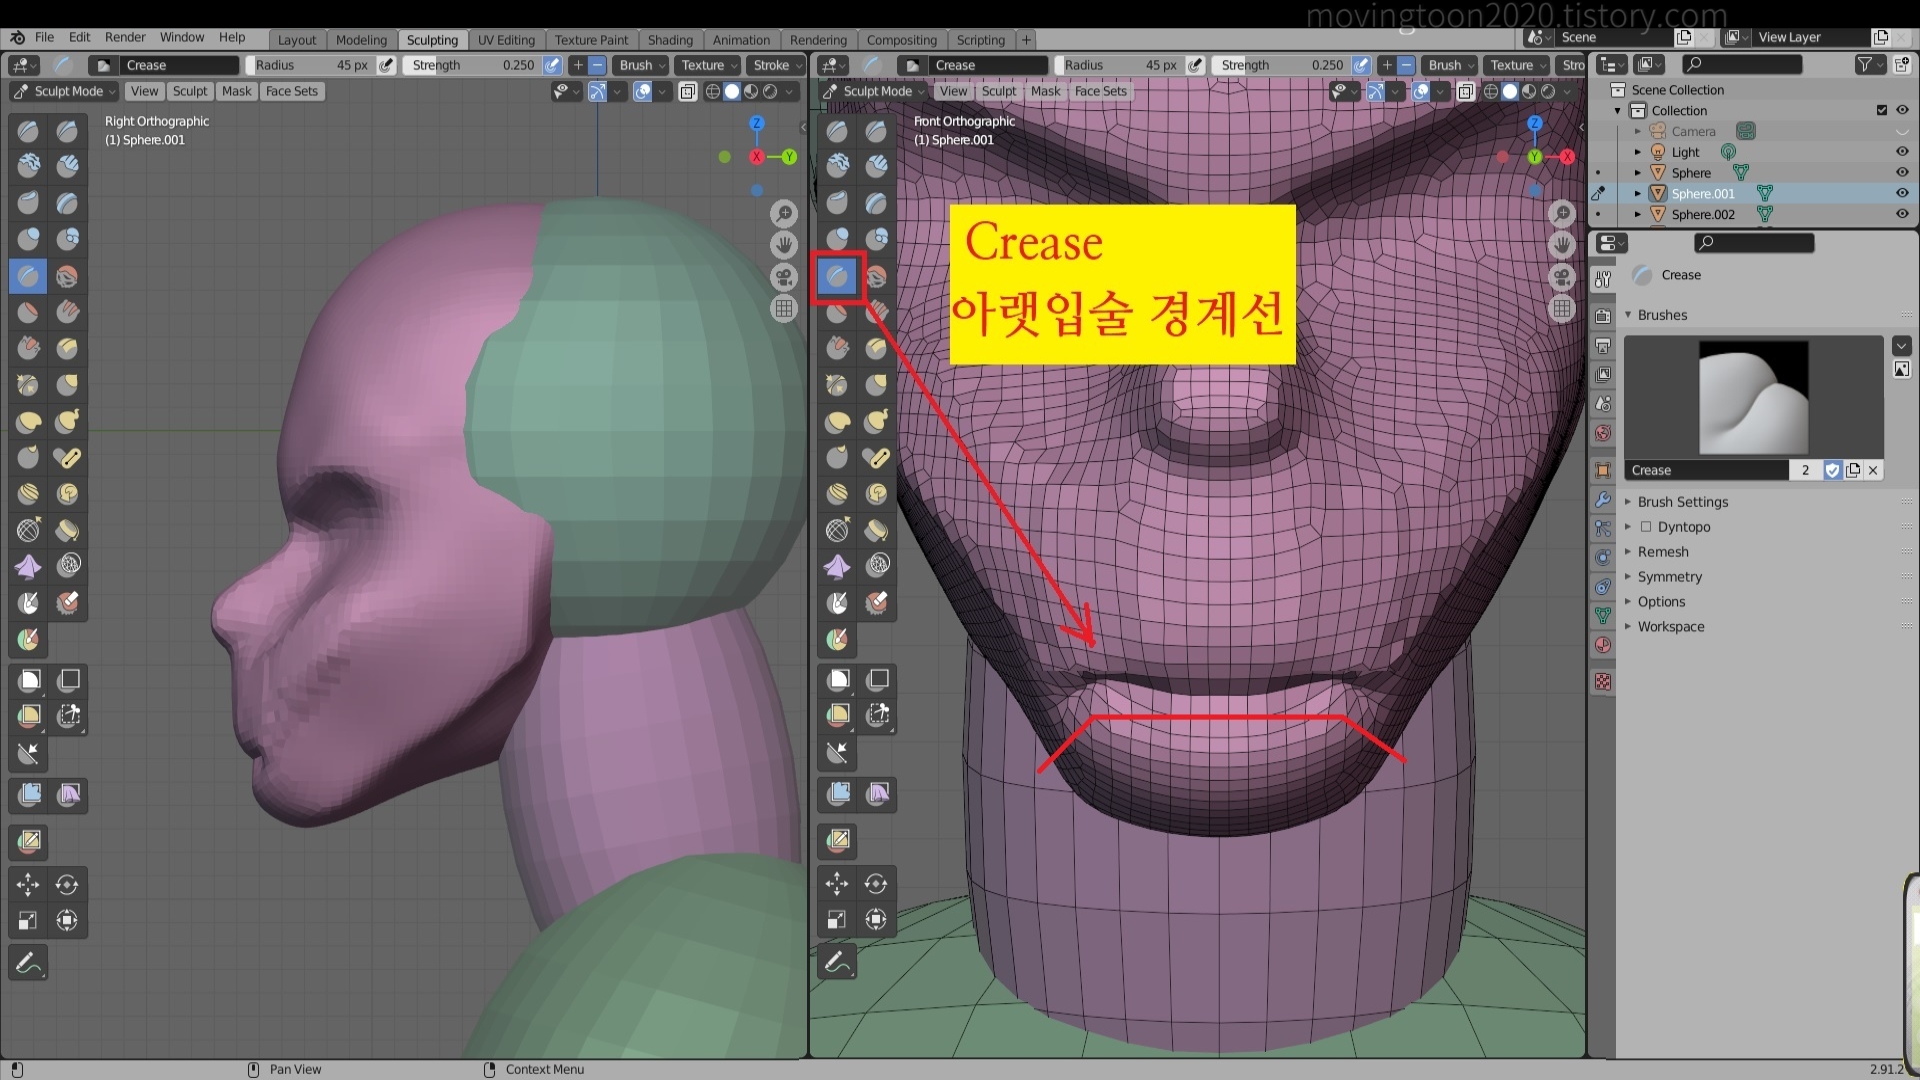Select the Draw brush in left viewport toolbar
Image resolution: width=1920 pixels, height=1080 pixels.
(x=28, y=131)
